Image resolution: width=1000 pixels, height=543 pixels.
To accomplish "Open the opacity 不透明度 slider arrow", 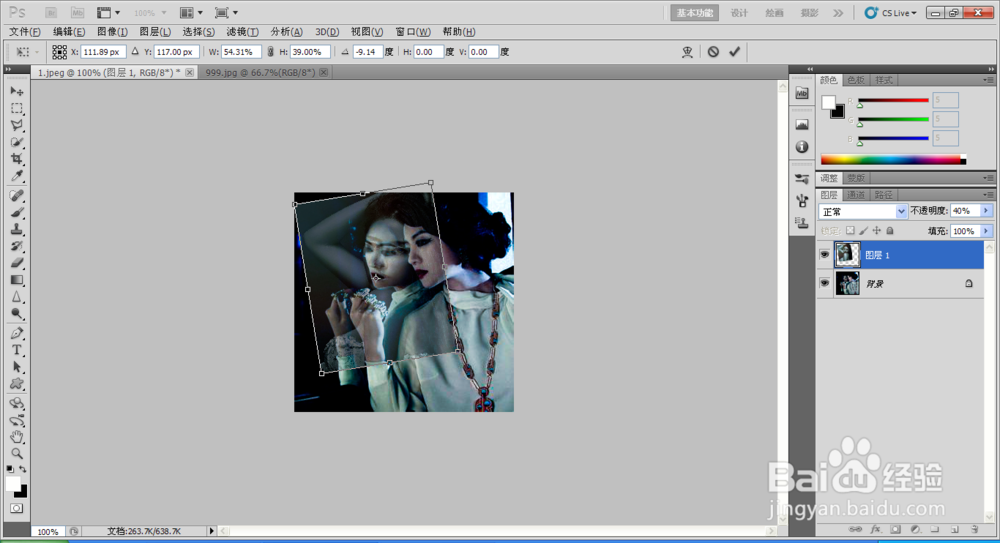I will pyautogui.click(x=986, y=211).
